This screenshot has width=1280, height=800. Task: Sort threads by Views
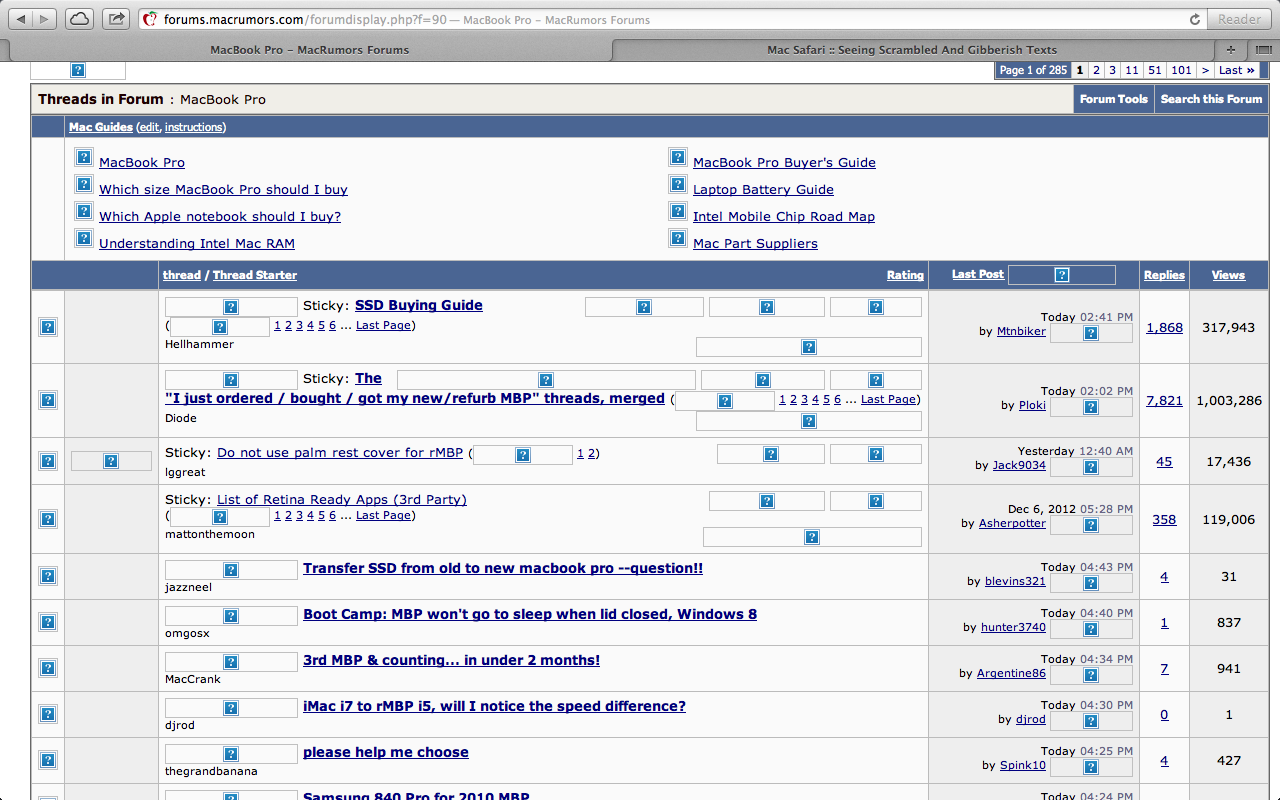coord(1228,275)
